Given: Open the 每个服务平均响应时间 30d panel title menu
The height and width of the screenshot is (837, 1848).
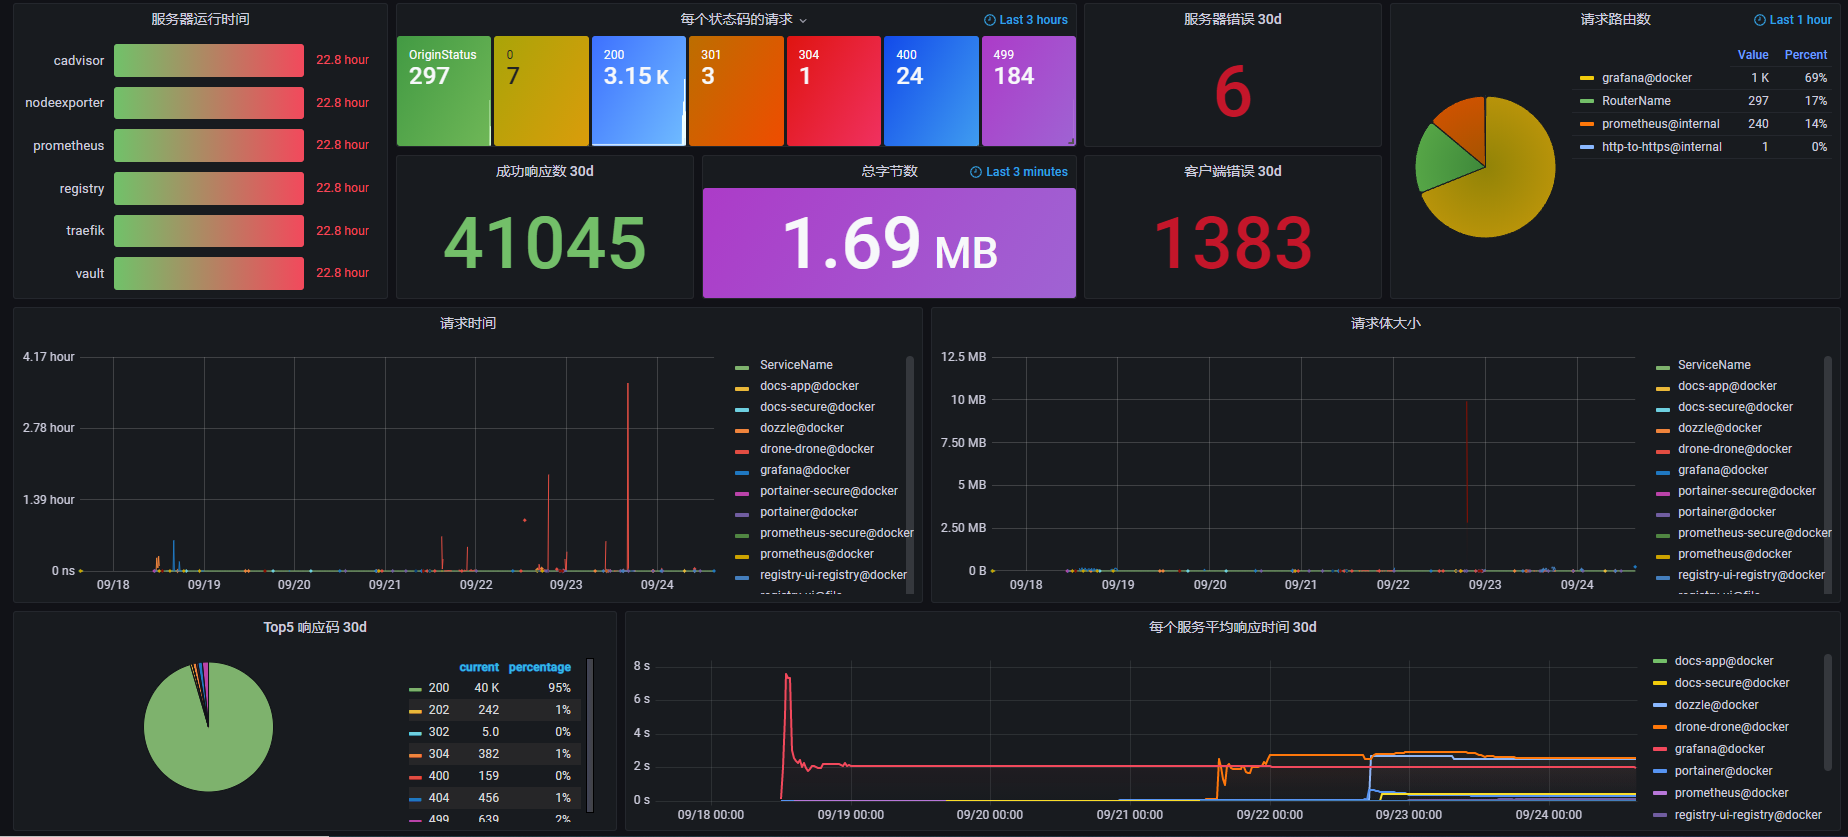Looking at the screenshot, I should (x=1232, y=627).
